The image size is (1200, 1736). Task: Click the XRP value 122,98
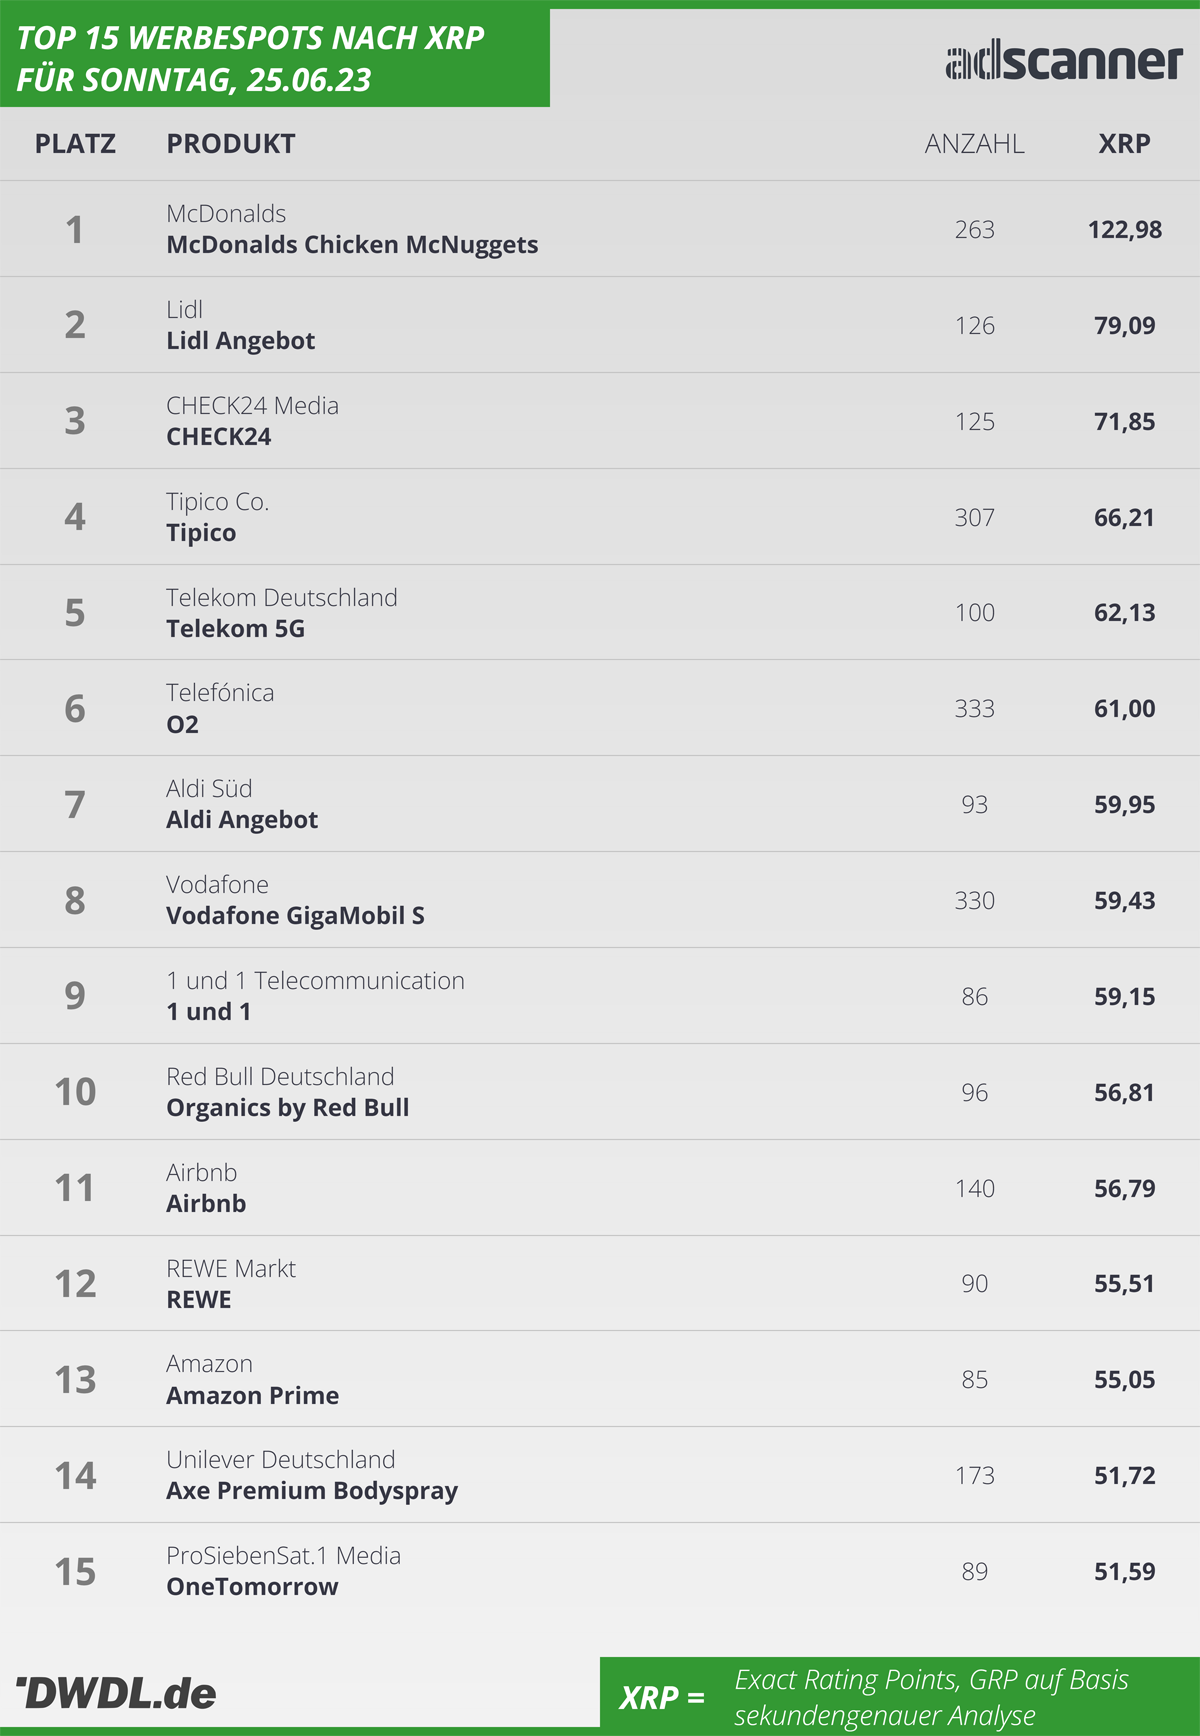(1125, 230)
